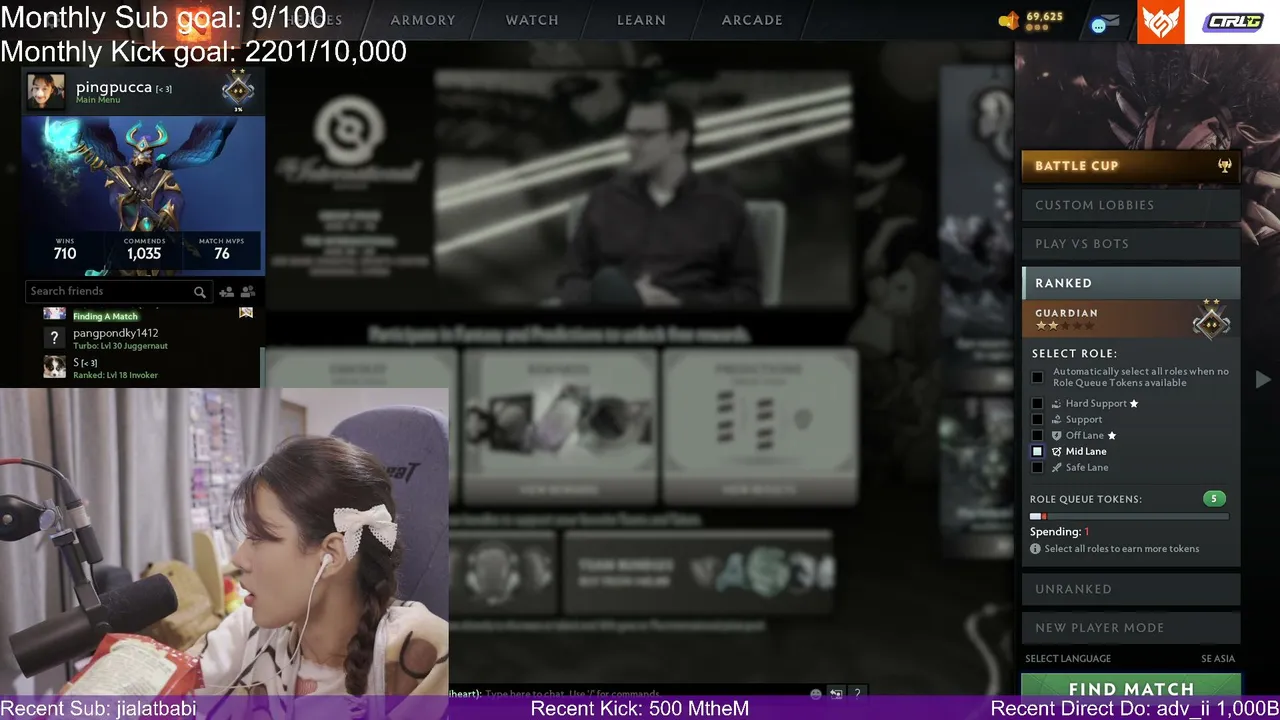Viewport: 1280px width, 720px height.
Task: Expand the Custom Lobbies section
Action: [x=1131, y=205]
